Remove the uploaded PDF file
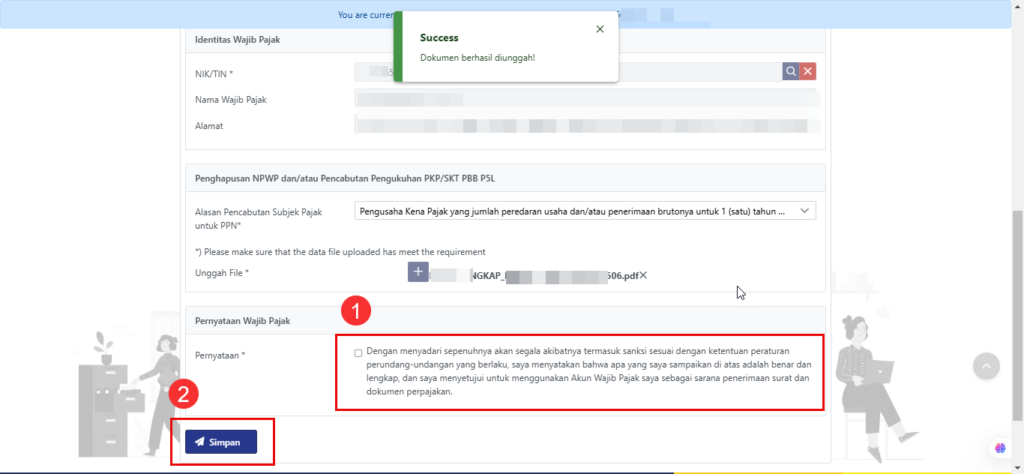1024x474 pixels. click(643, 275)
